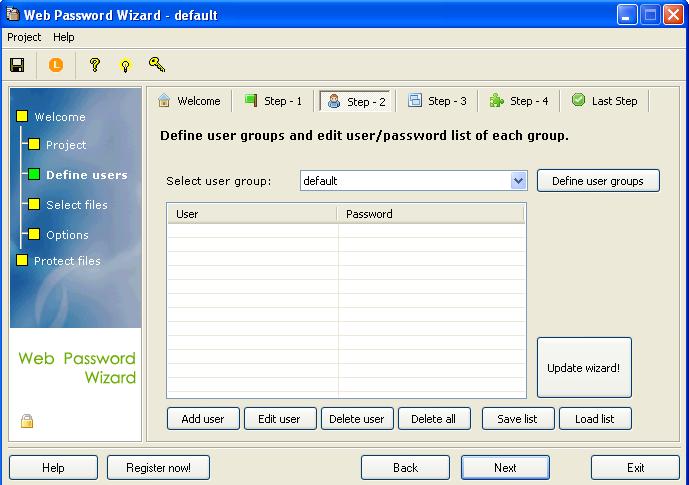Click the orange L circle toolbar icon
689x485 pixels.
point(56,65)
